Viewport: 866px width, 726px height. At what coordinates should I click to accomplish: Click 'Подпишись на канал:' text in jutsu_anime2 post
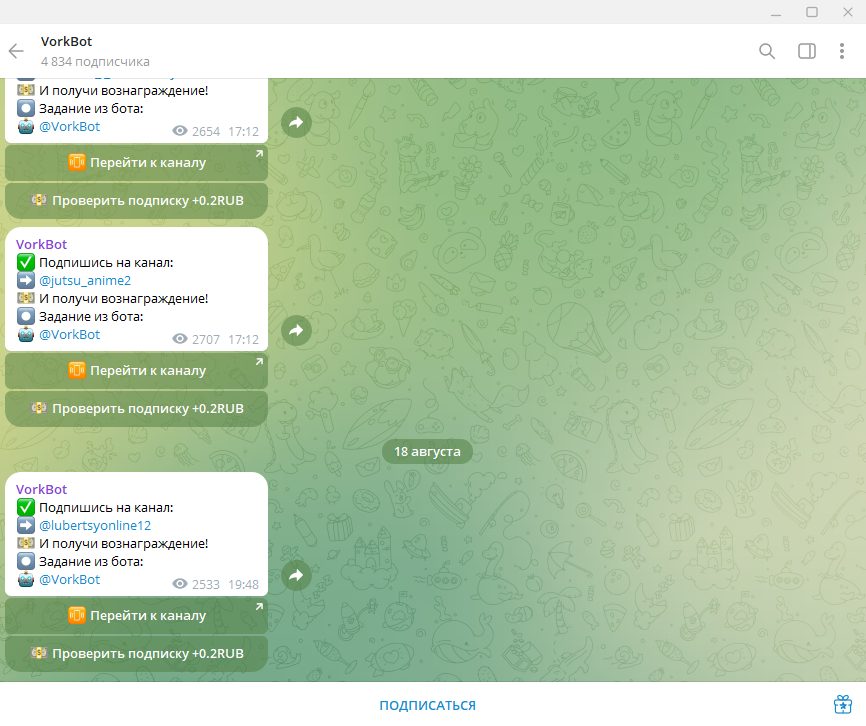tap(106, 262)
